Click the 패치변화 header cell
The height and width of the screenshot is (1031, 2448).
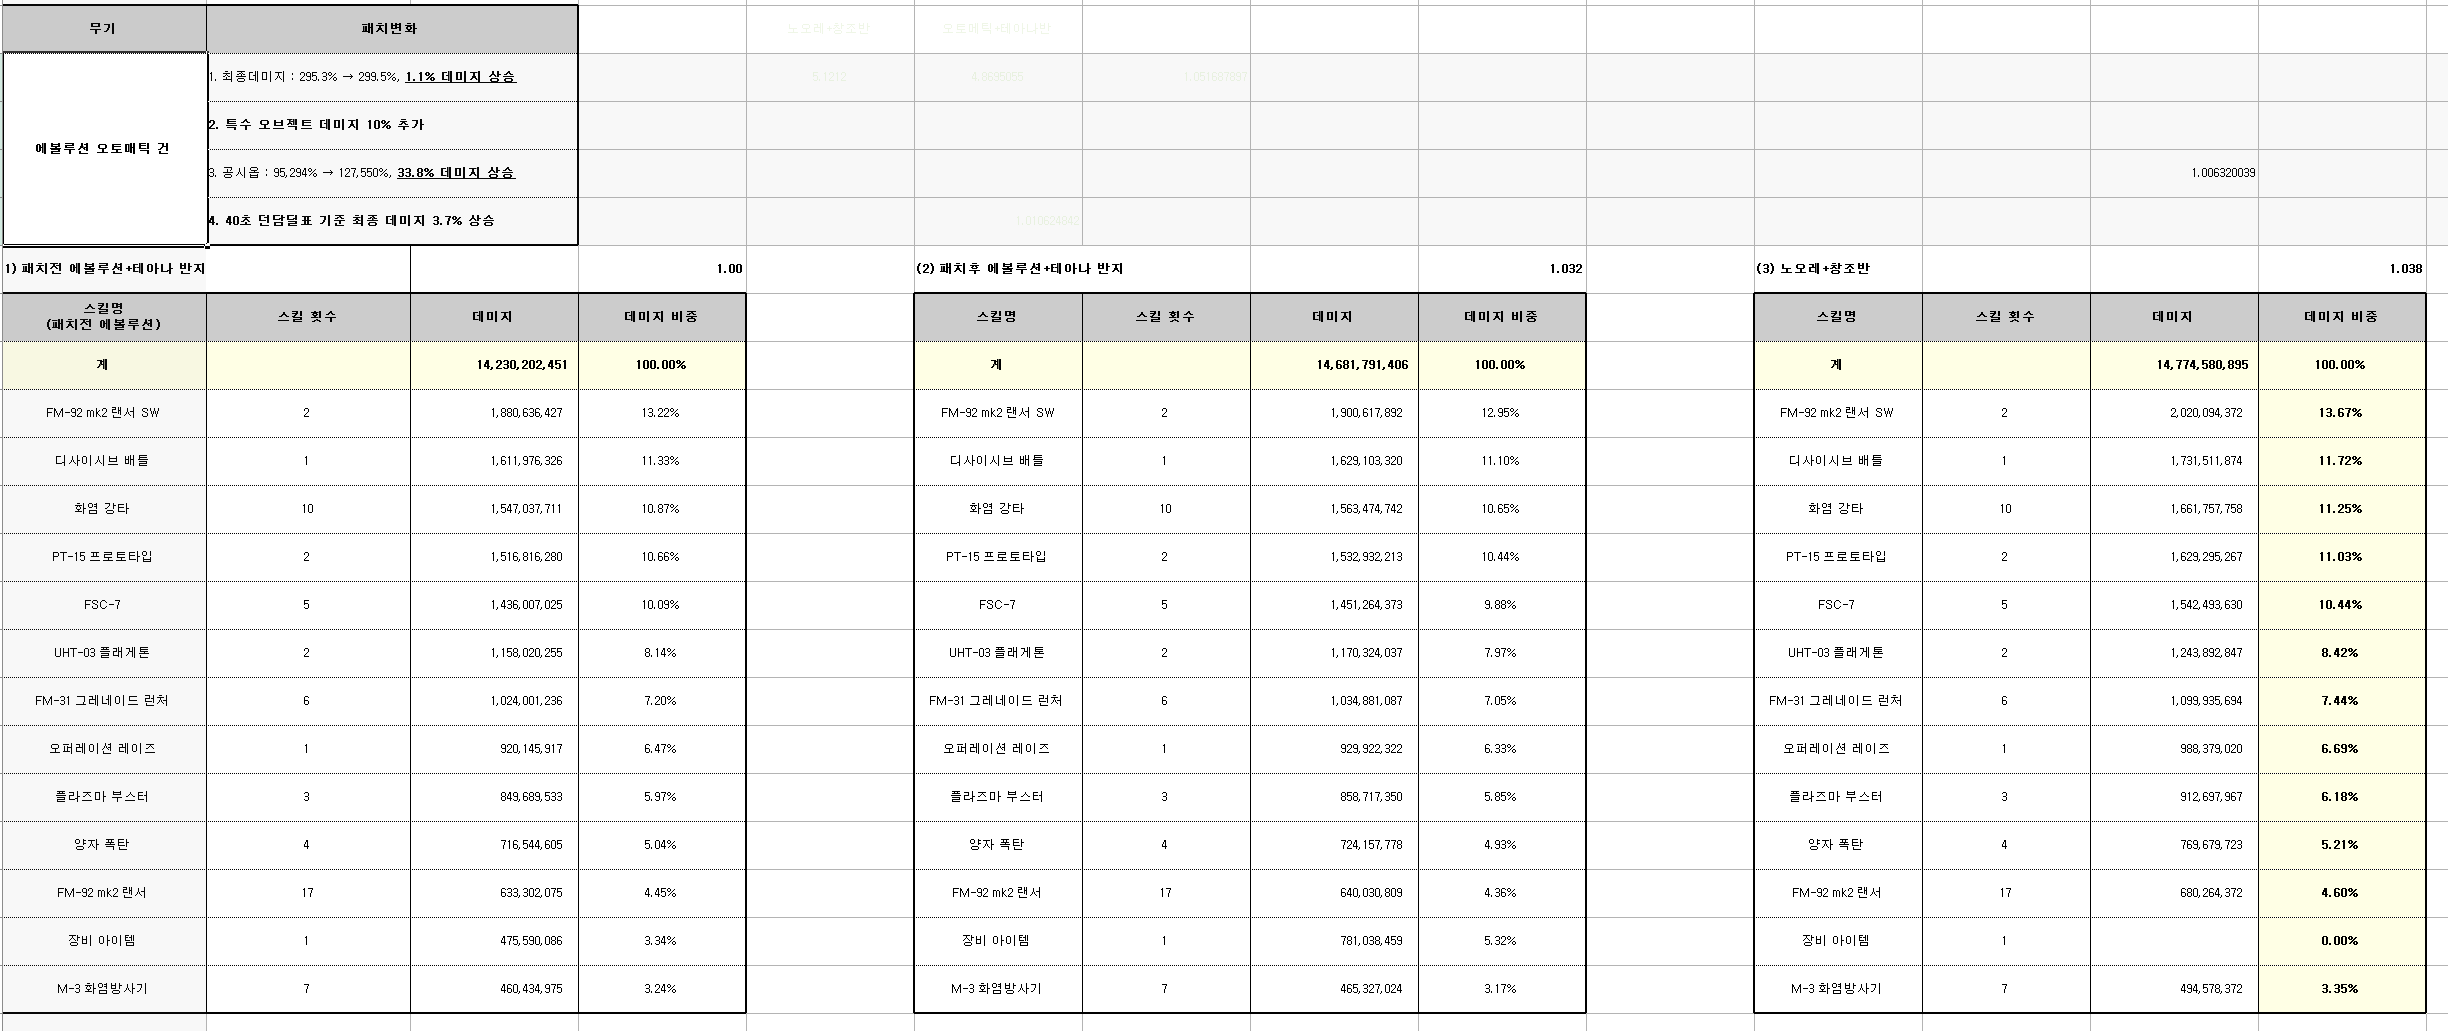tap(391, 29)
